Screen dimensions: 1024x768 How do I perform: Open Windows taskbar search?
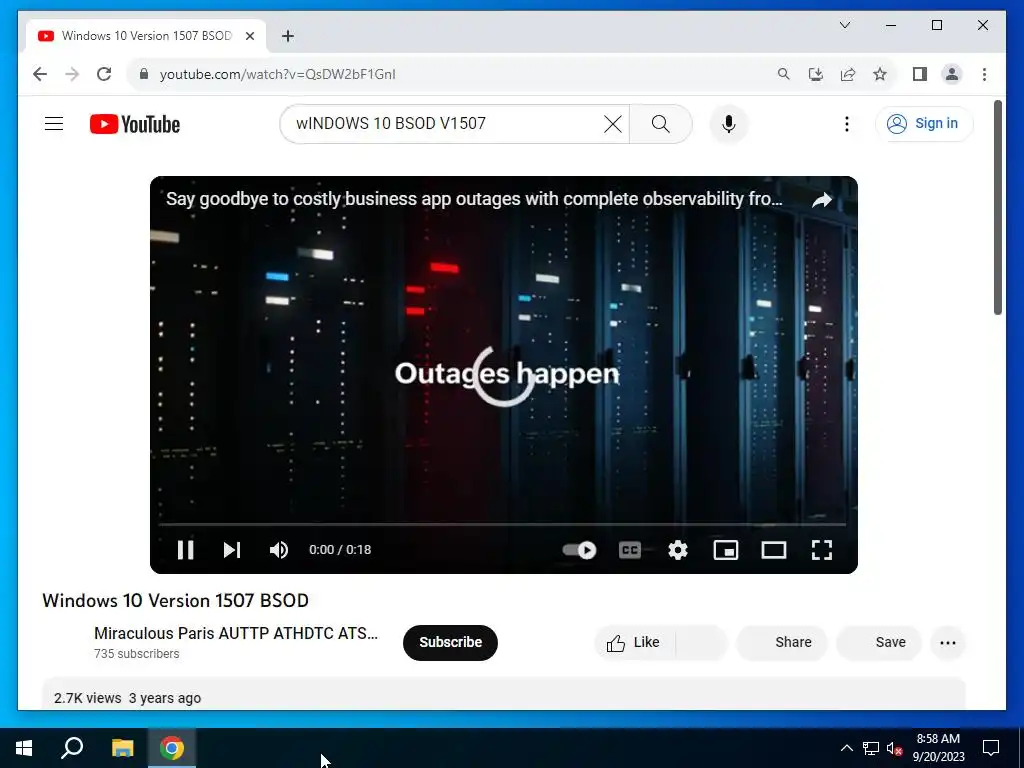72,748
